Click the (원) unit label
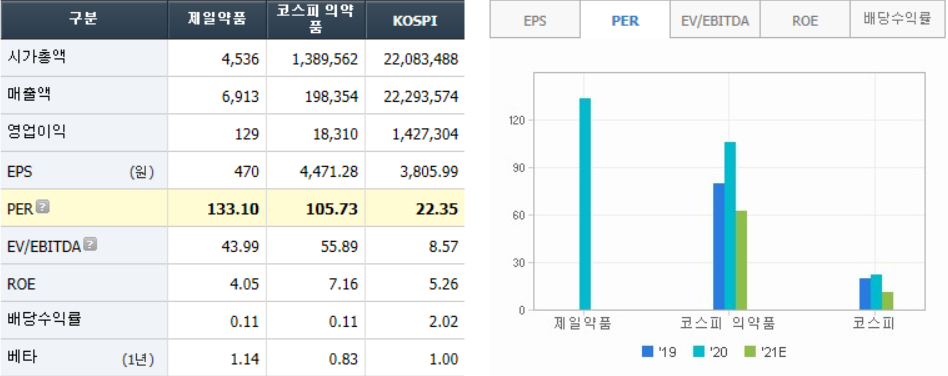The image size is (948, 376). pyautogui.click(x=141, y=172)
